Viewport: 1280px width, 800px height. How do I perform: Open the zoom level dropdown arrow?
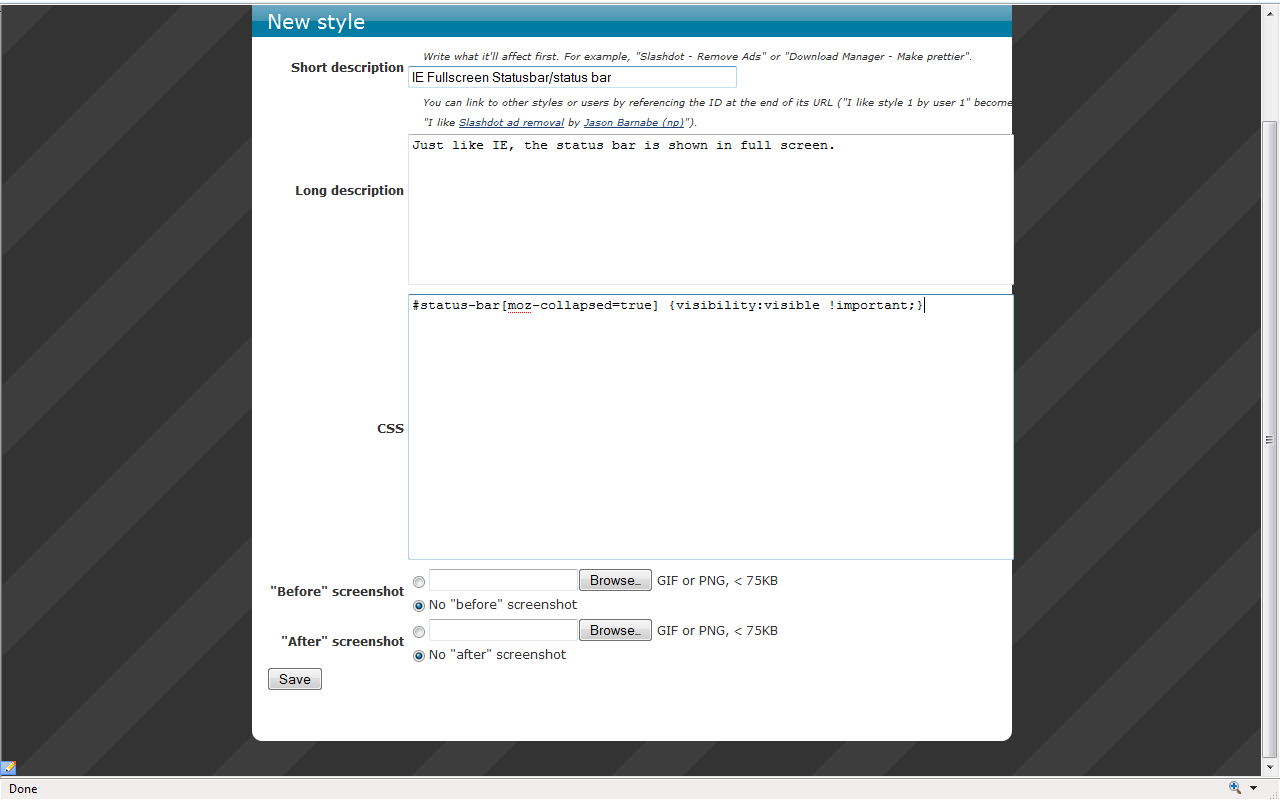[1253, 788]
